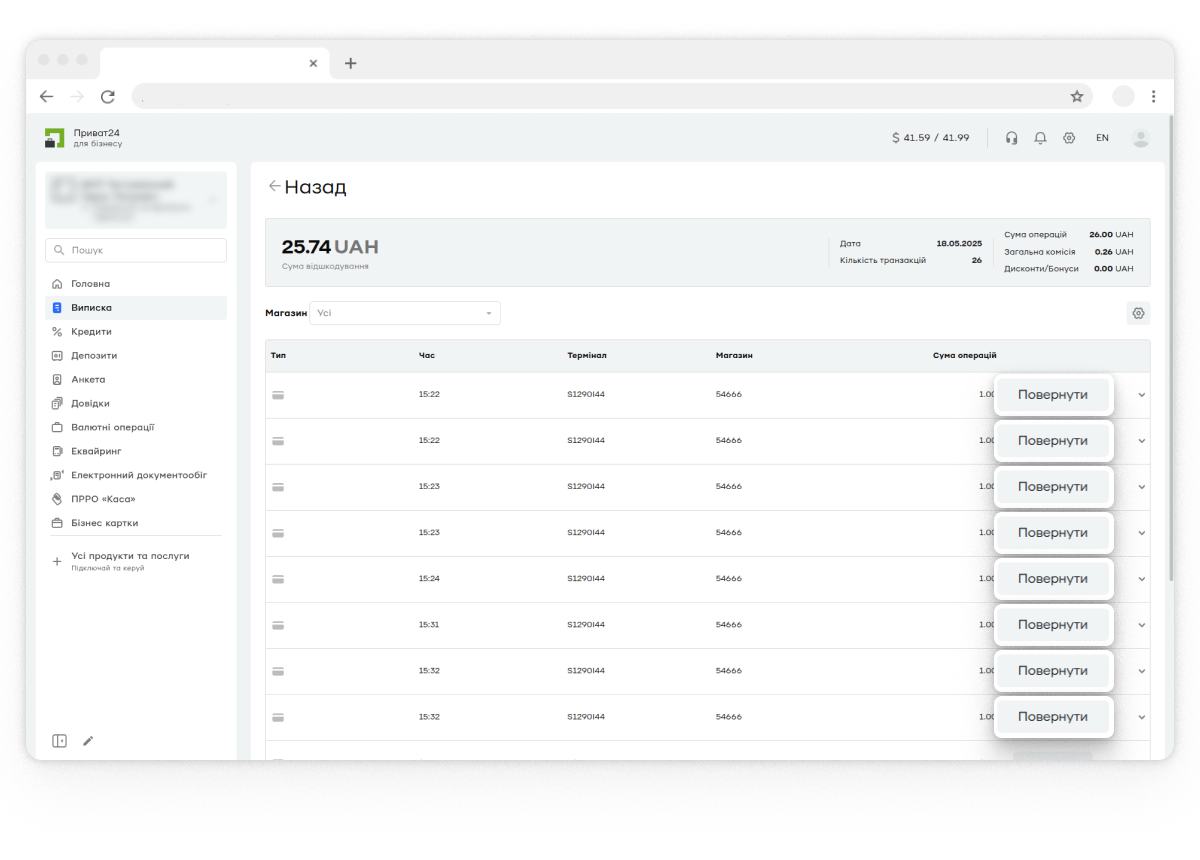Click the headset support icon
1200x860 pixels.
pos(1011,138)
